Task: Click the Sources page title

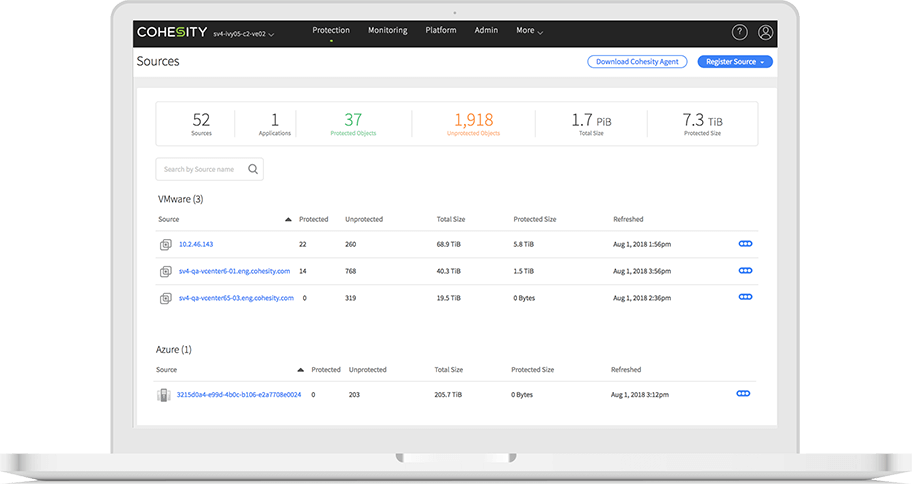Action: point(158,61)
